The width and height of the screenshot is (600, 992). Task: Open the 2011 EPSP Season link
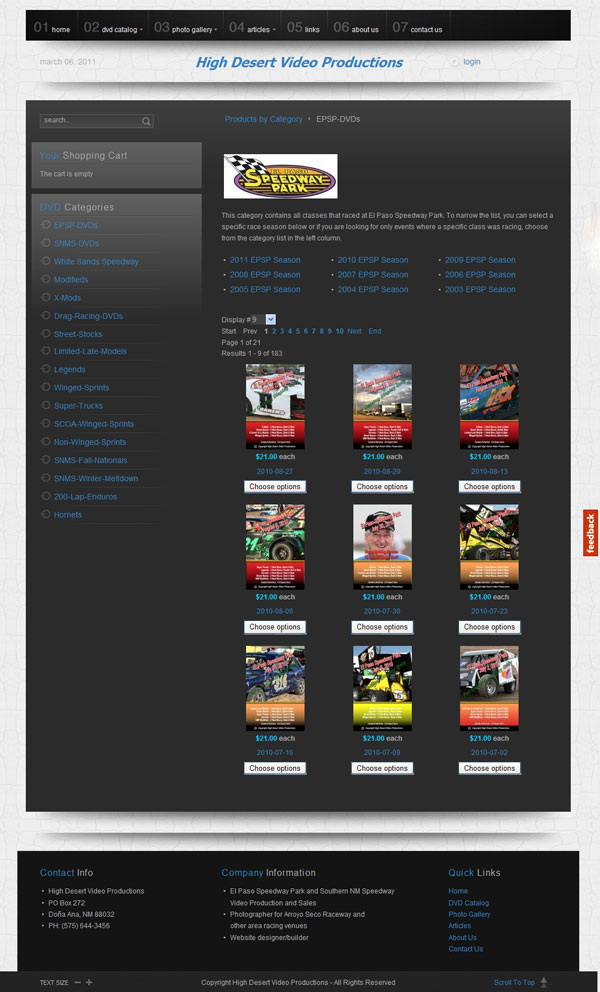pyautogui.click(x=265, y=260)
